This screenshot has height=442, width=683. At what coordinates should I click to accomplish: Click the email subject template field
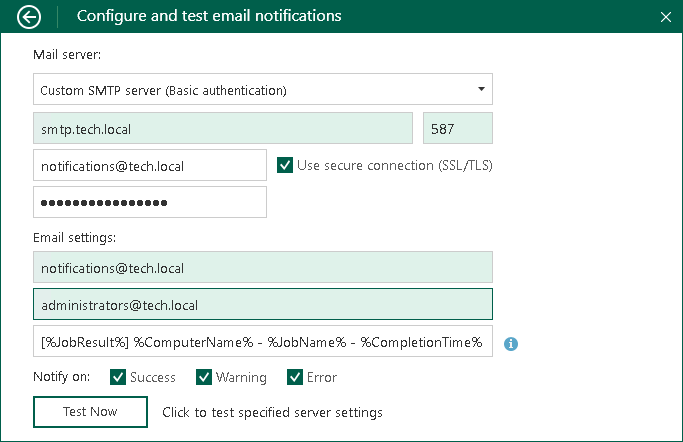point(263,342)
